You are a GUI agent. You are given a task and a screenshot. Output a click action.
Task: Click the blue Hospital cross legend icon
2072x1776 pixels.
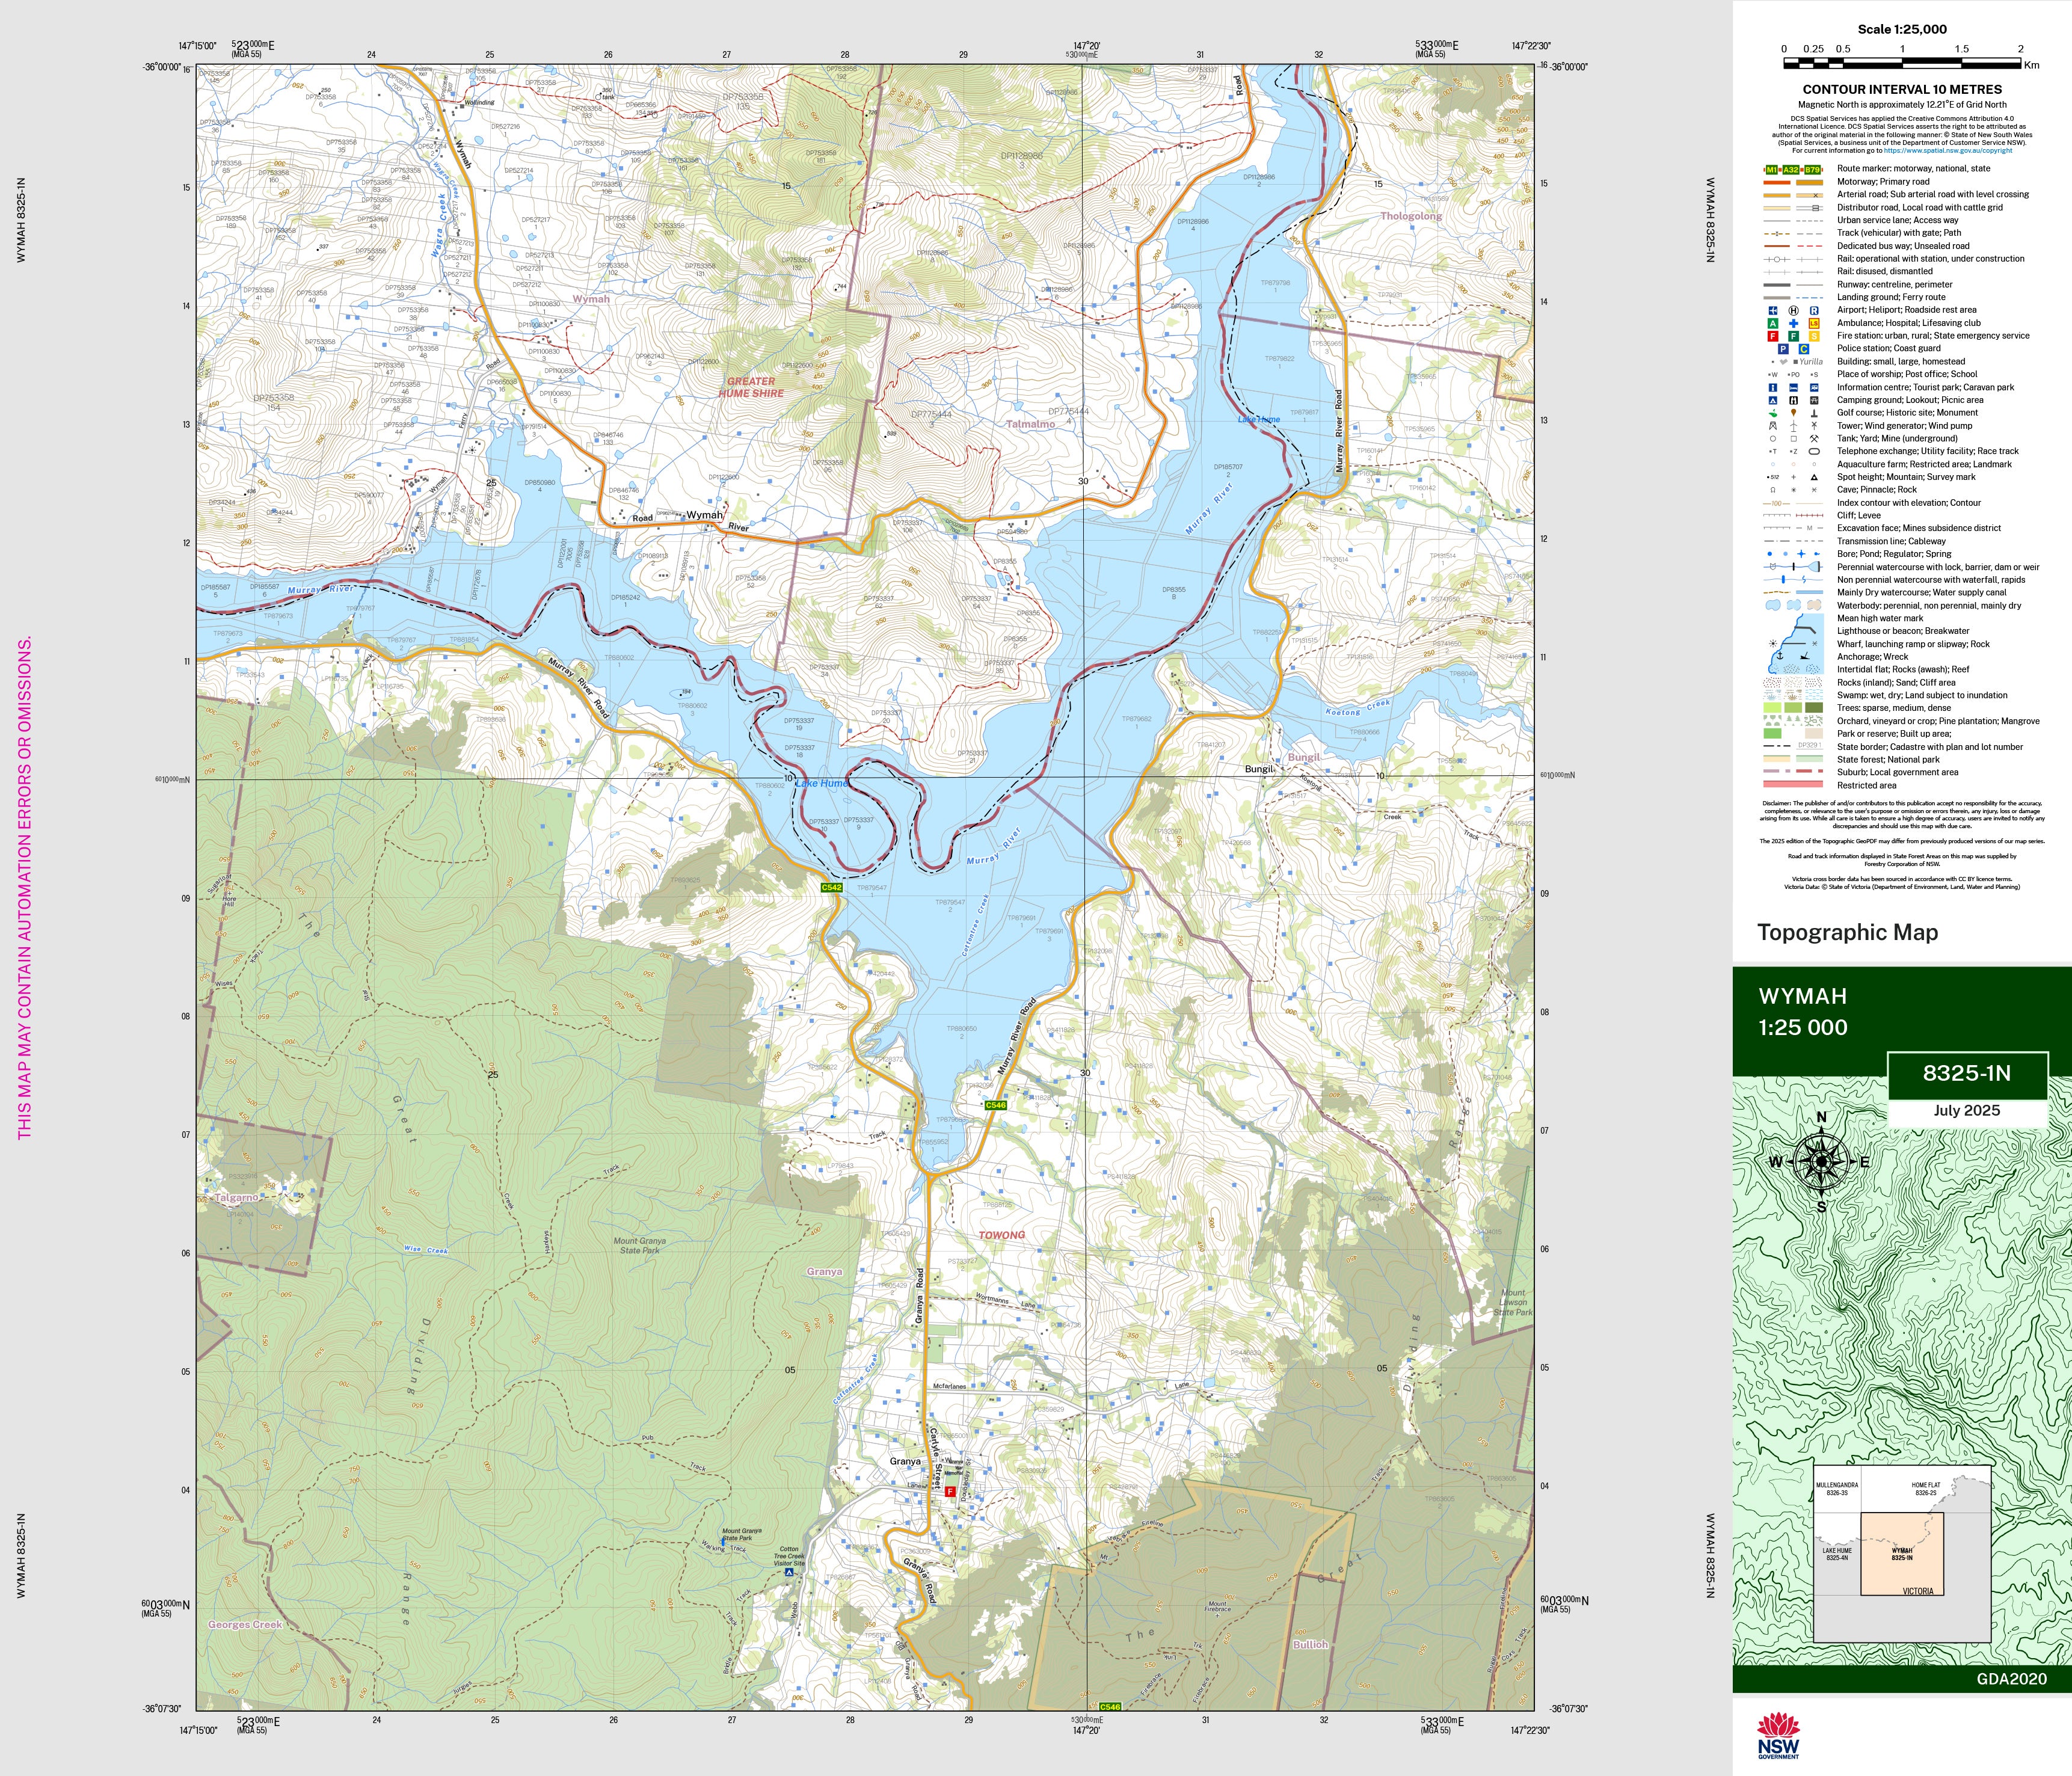click(x=1793, y=323)
